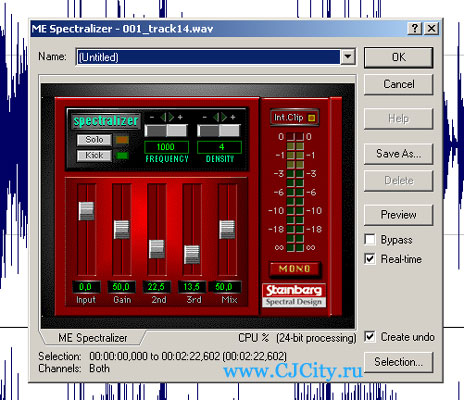This screenshot has width=464, height=400.
Task: Click the Preview button
Action: 399,215
